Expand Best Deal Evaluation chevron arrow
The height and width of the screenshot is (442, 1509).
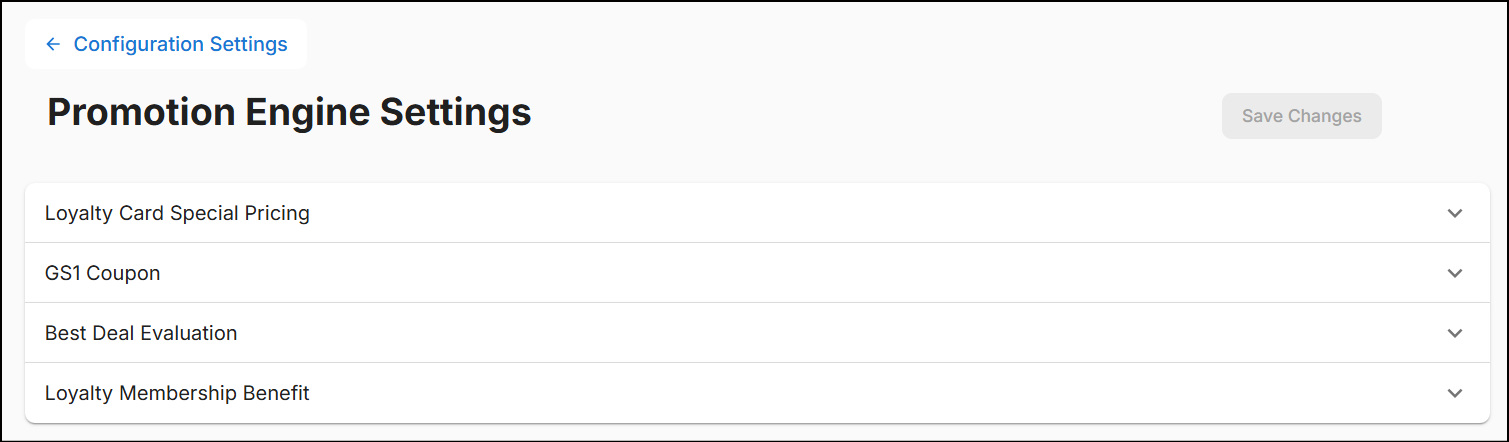click(1454, 333)
